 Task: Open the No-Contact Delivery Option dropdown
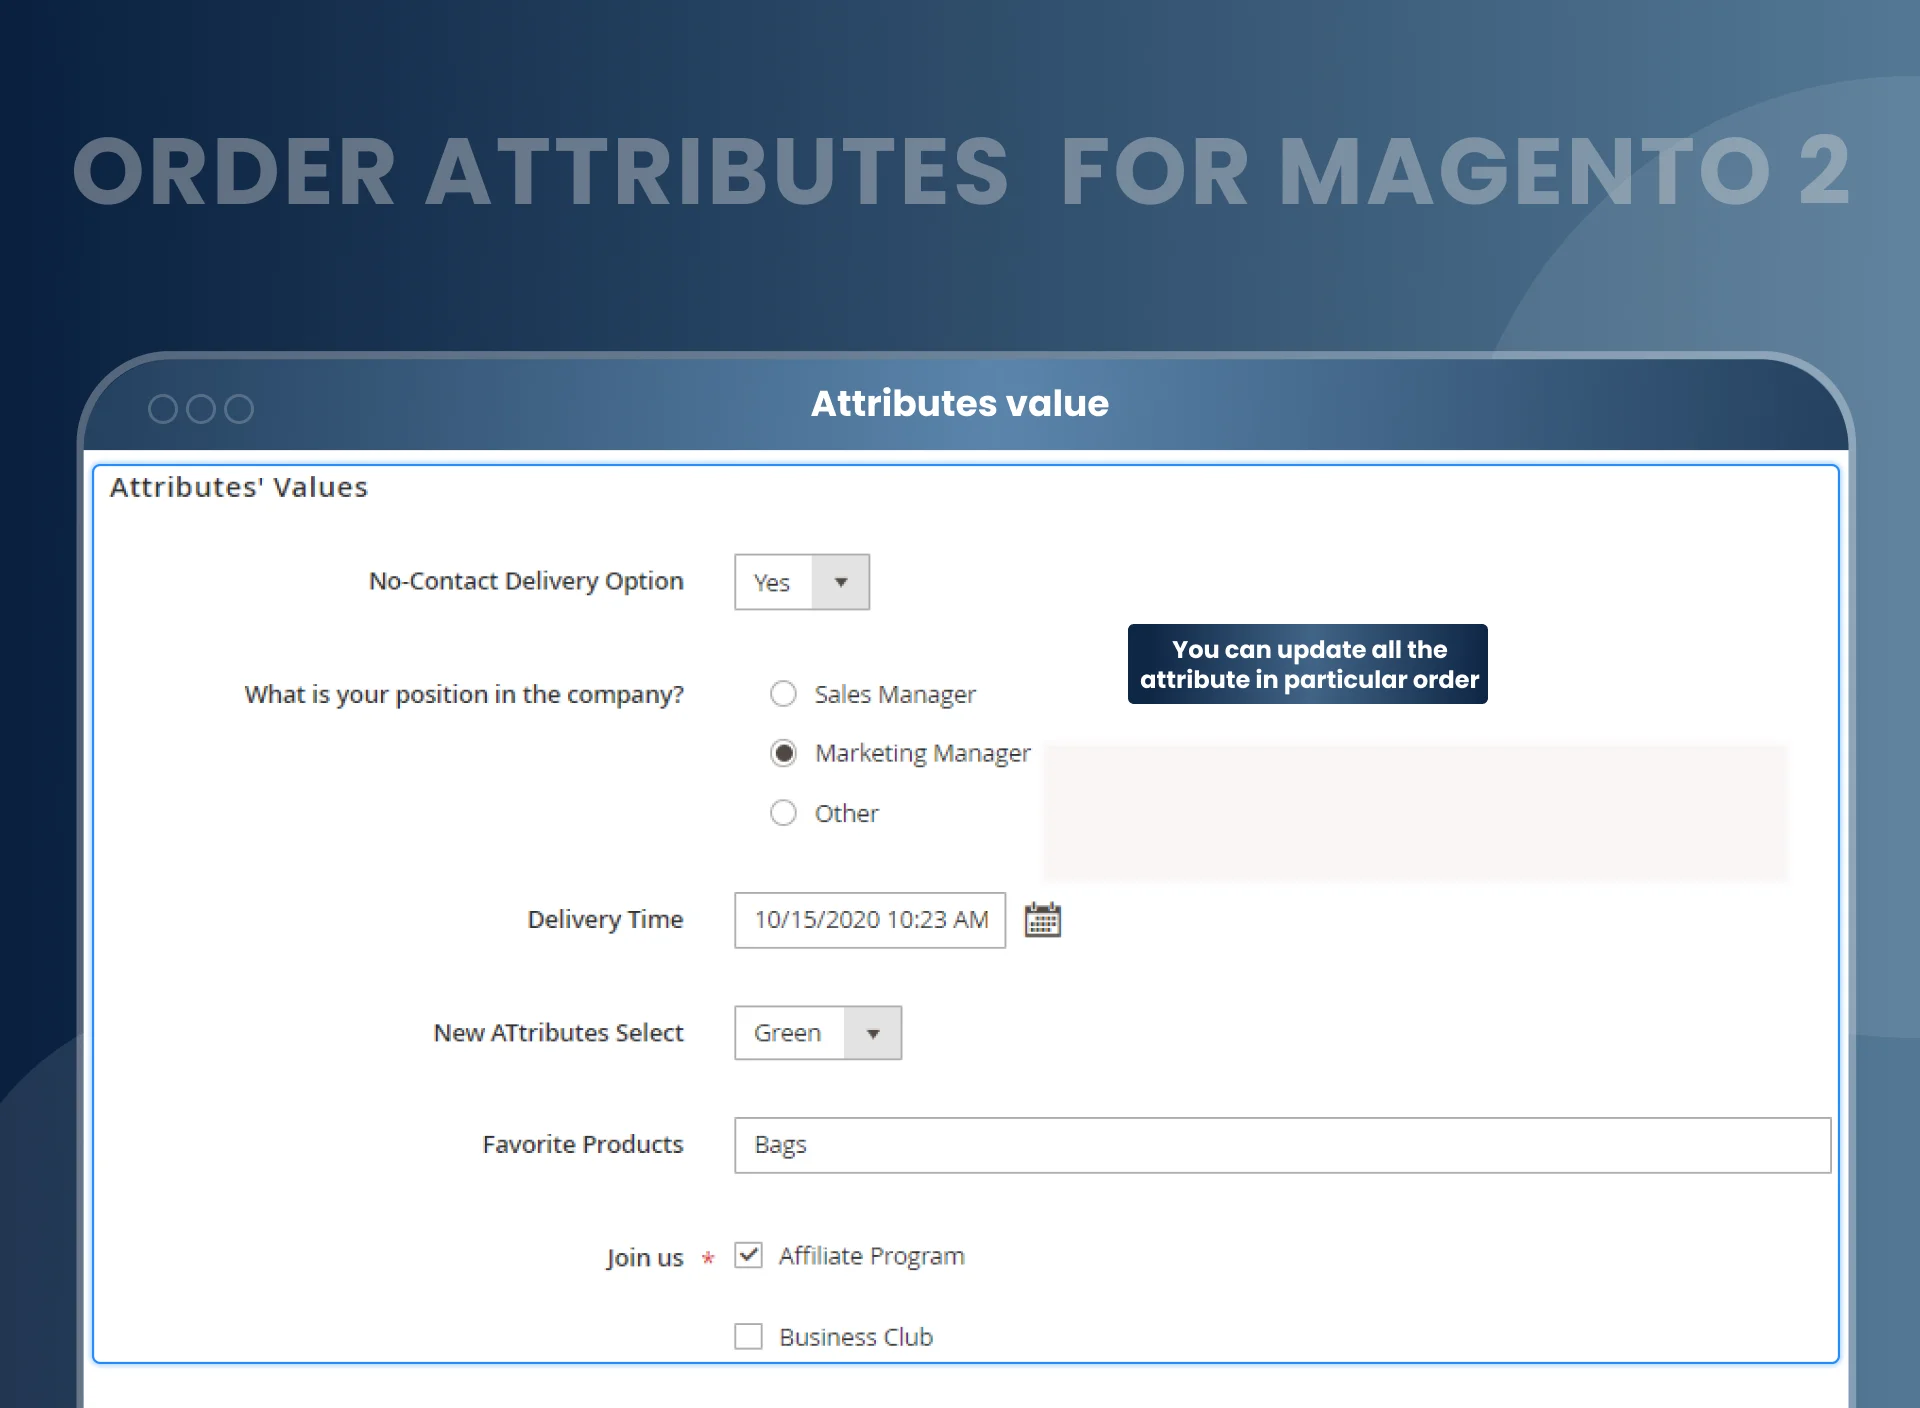802,582
